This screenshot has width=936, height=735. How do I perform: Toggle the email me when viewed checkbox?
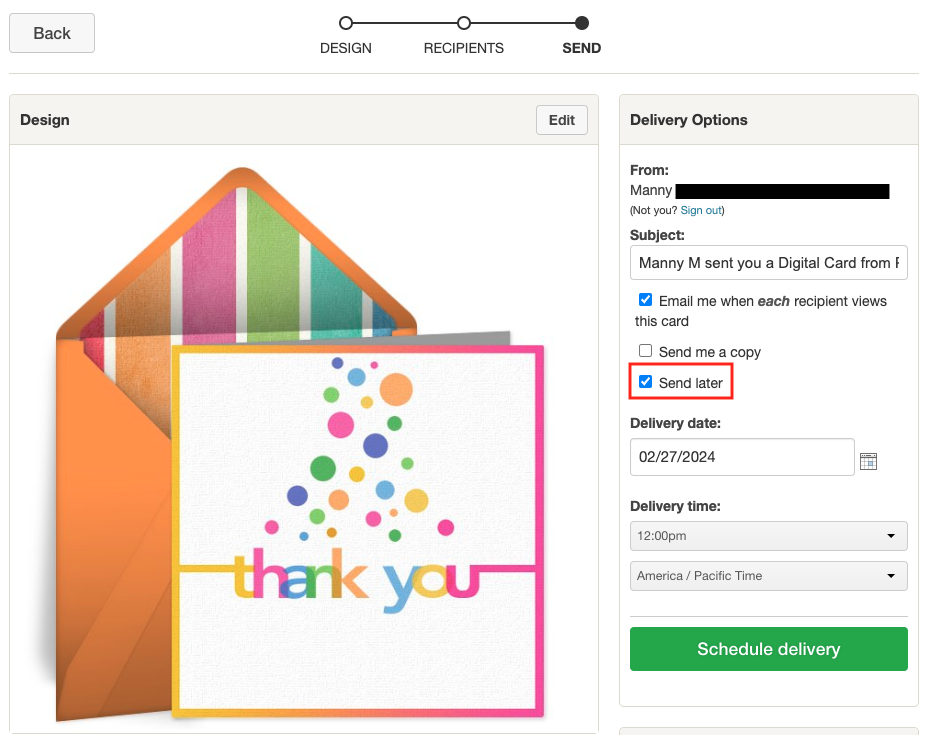pyautogui.click(x=646, y=300)
